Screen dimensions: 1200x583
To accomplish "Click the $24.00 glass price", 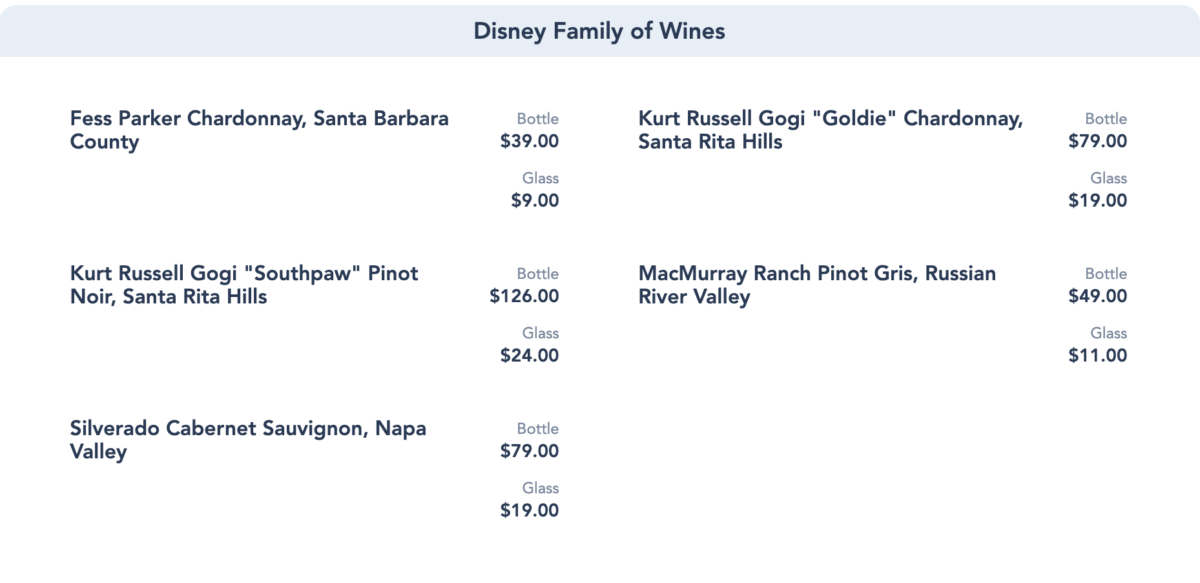I will (529, 355).
